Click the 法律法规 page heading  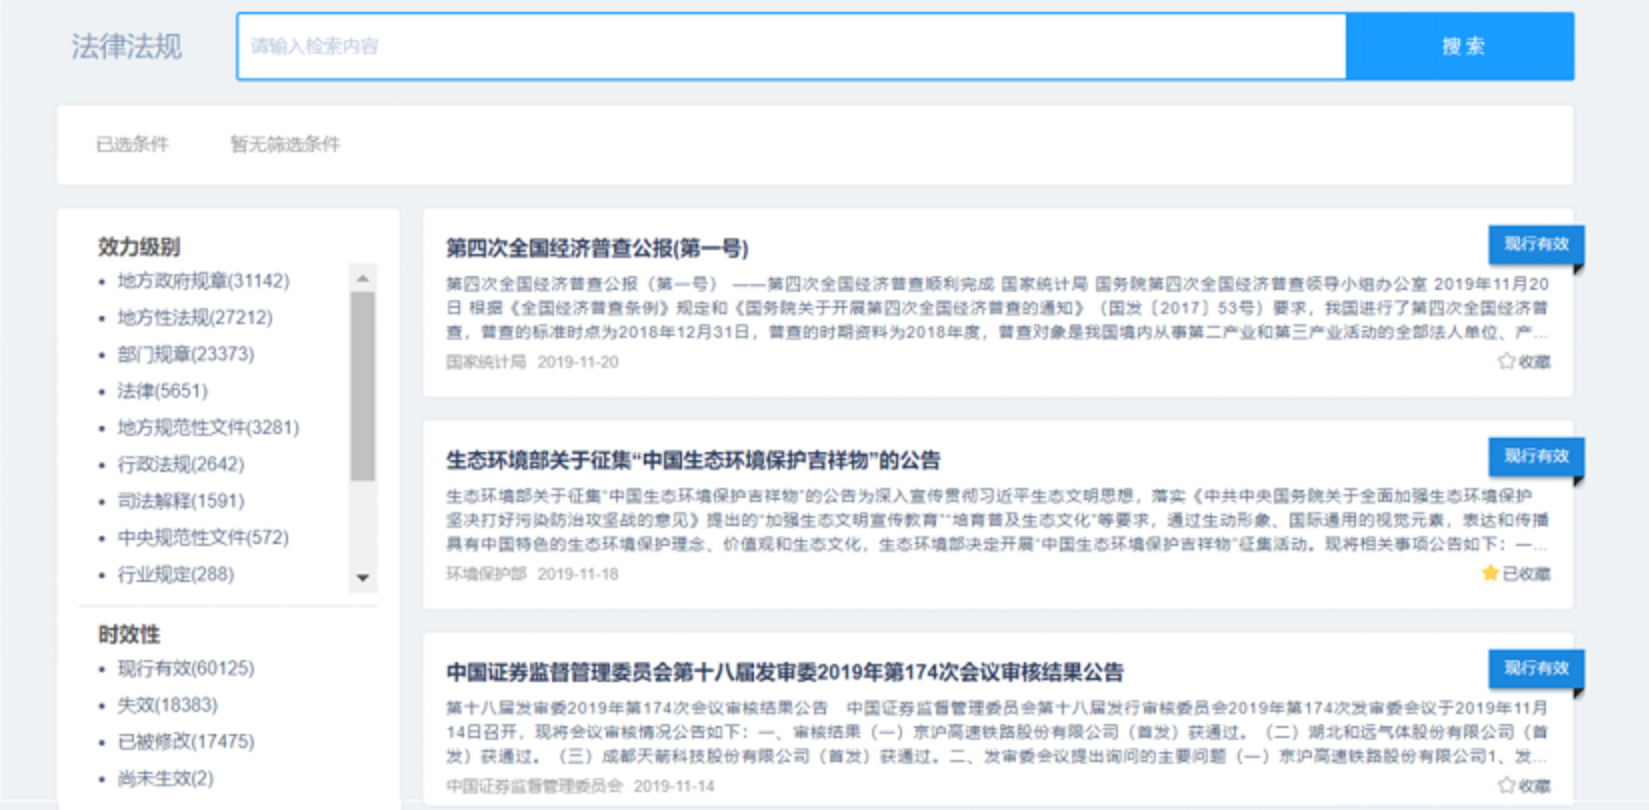(x=127, y=47)
